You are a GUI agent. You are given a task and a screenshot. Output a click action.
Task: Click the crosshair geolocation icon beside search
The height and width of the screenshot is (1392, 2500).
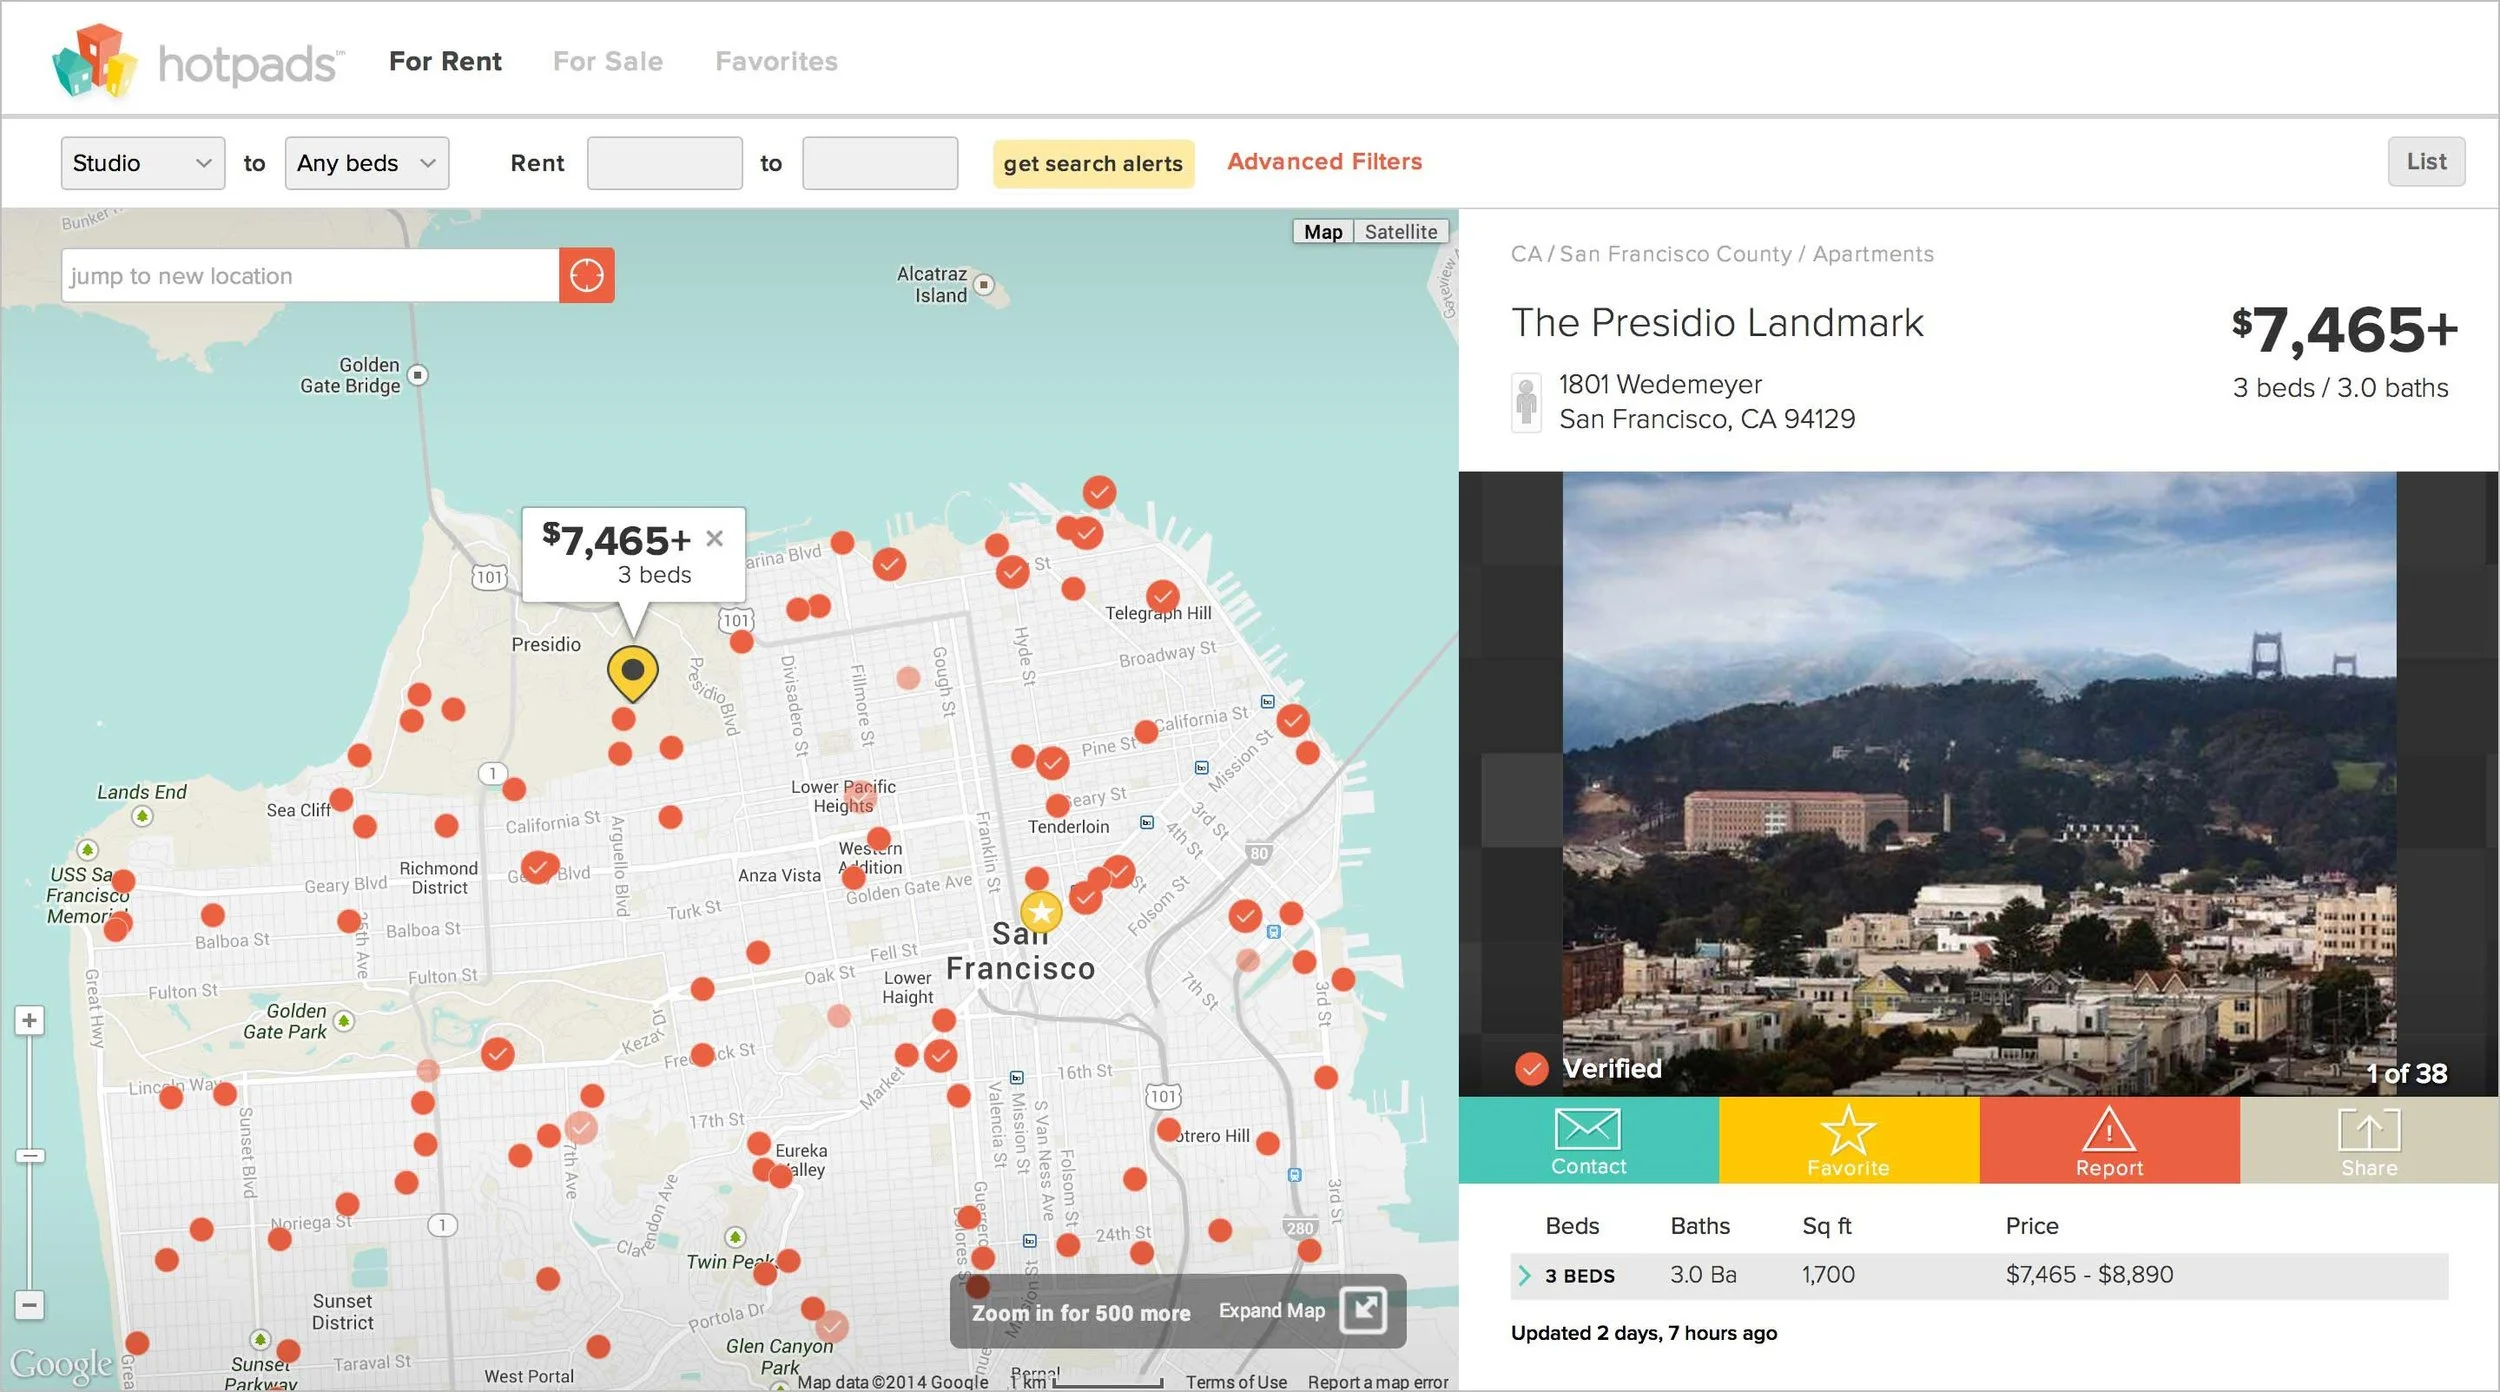[586, 275]
